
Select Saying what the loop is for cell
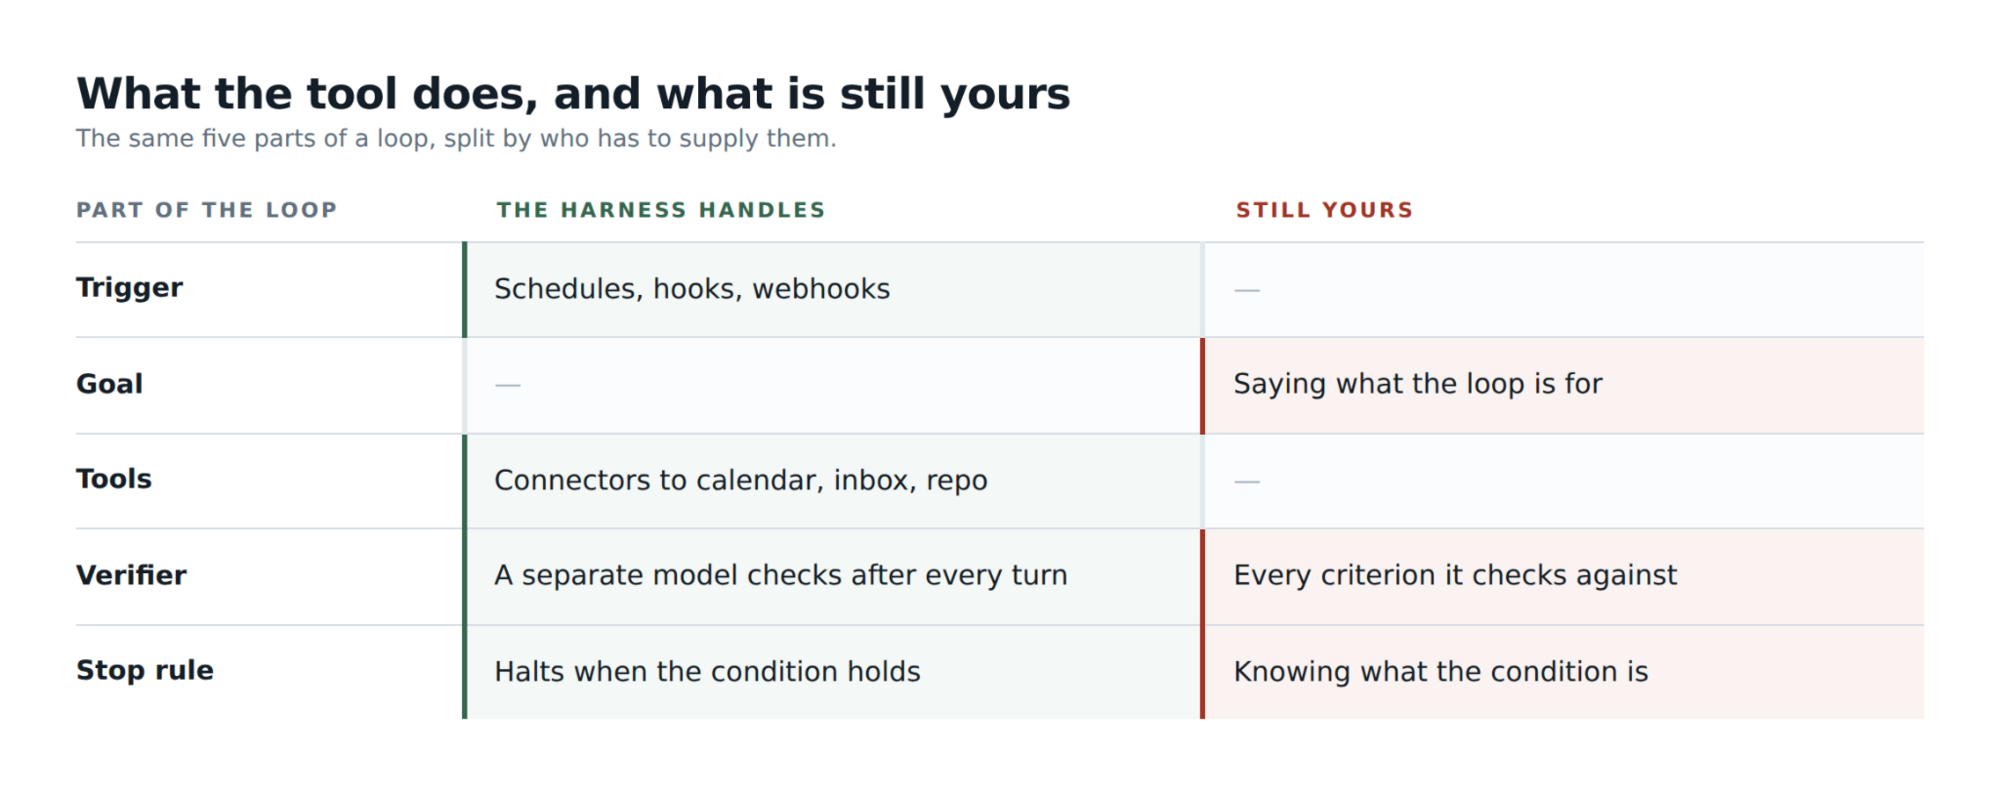tap(1564, 385)
